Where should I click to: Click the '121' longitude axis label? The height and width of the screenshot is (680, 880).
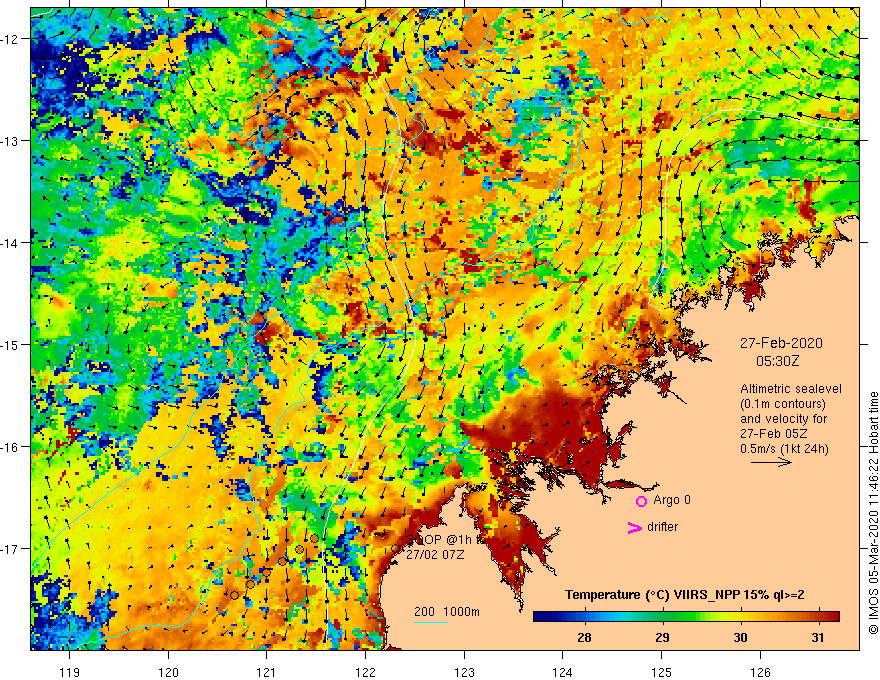(x=267, y=672)
